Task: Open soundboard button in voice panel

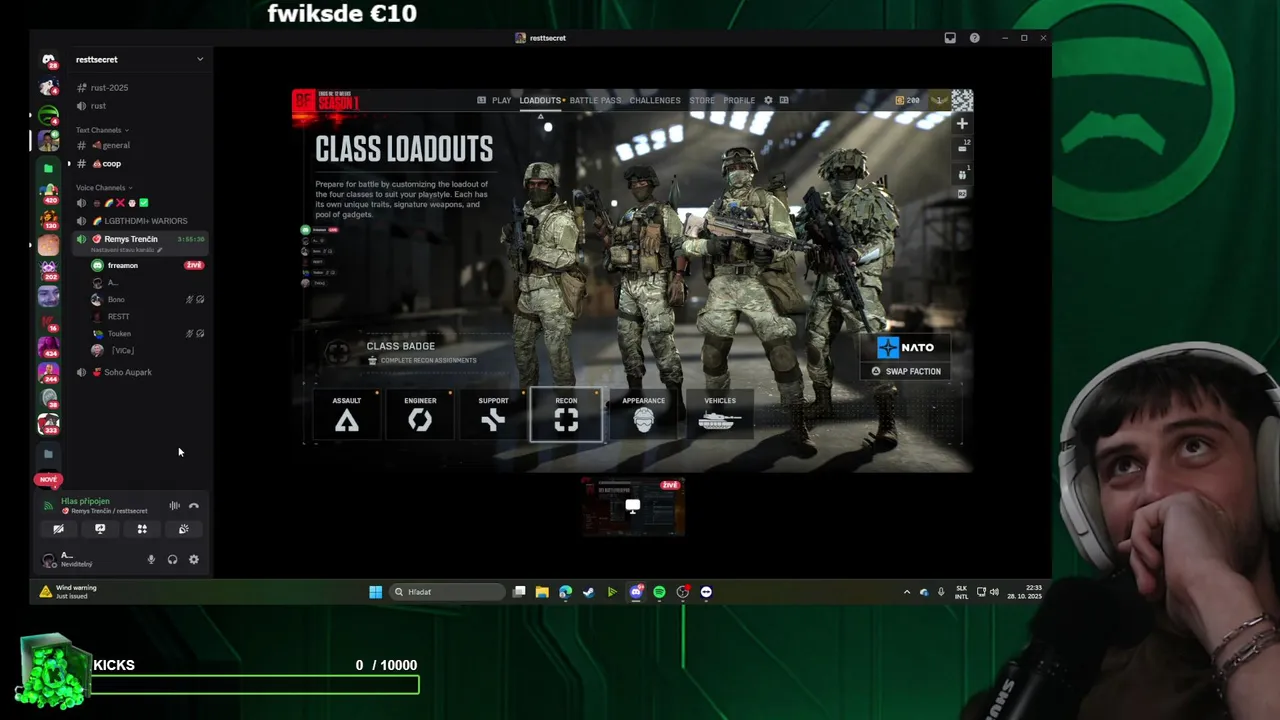Action: tap(183, 529)
